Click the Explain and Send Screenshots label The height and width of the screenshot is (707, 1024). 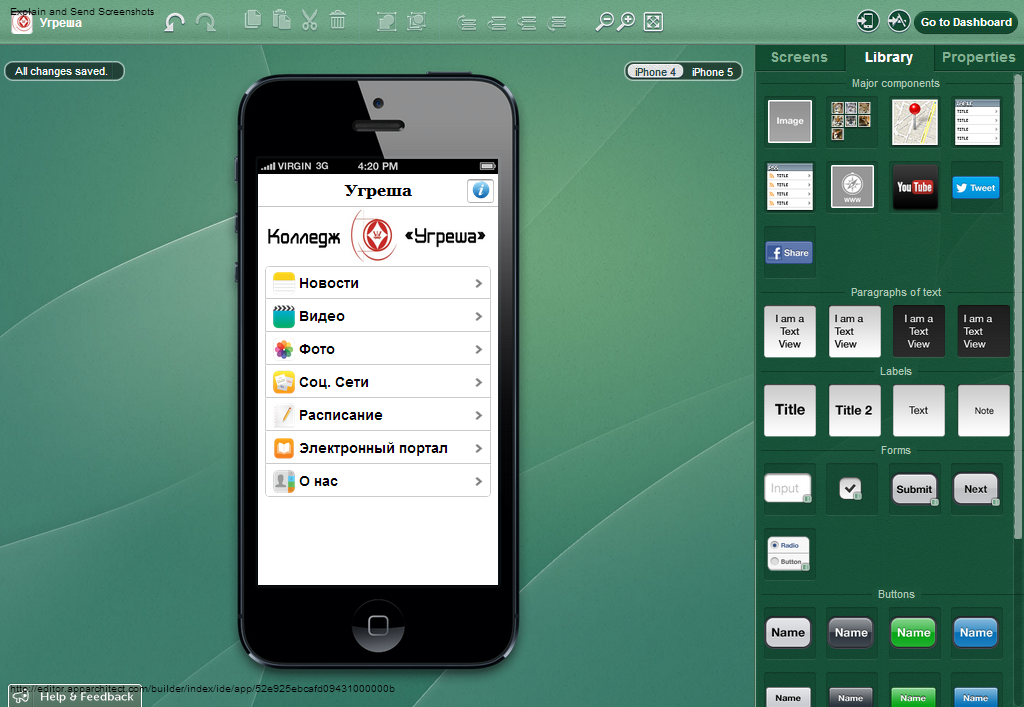pyautogui.click(x=82, y=11)
